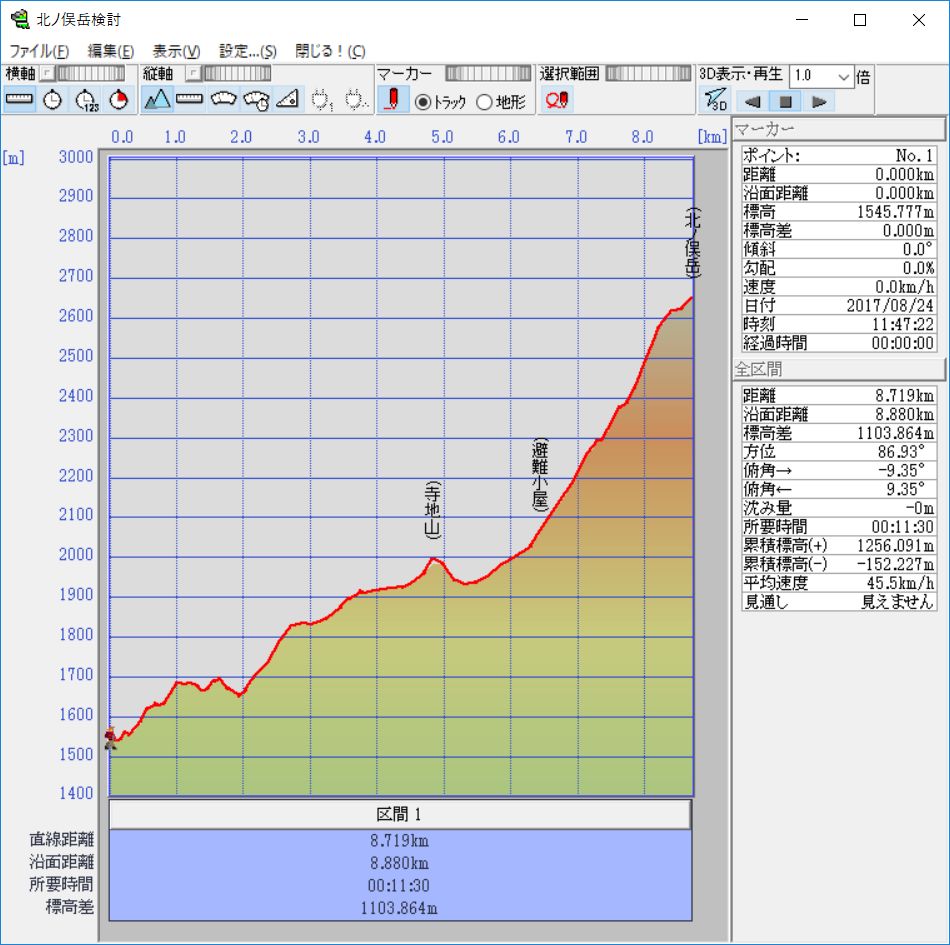
Task: Switch horizontal axis to clock time
Action: point(53,99)
